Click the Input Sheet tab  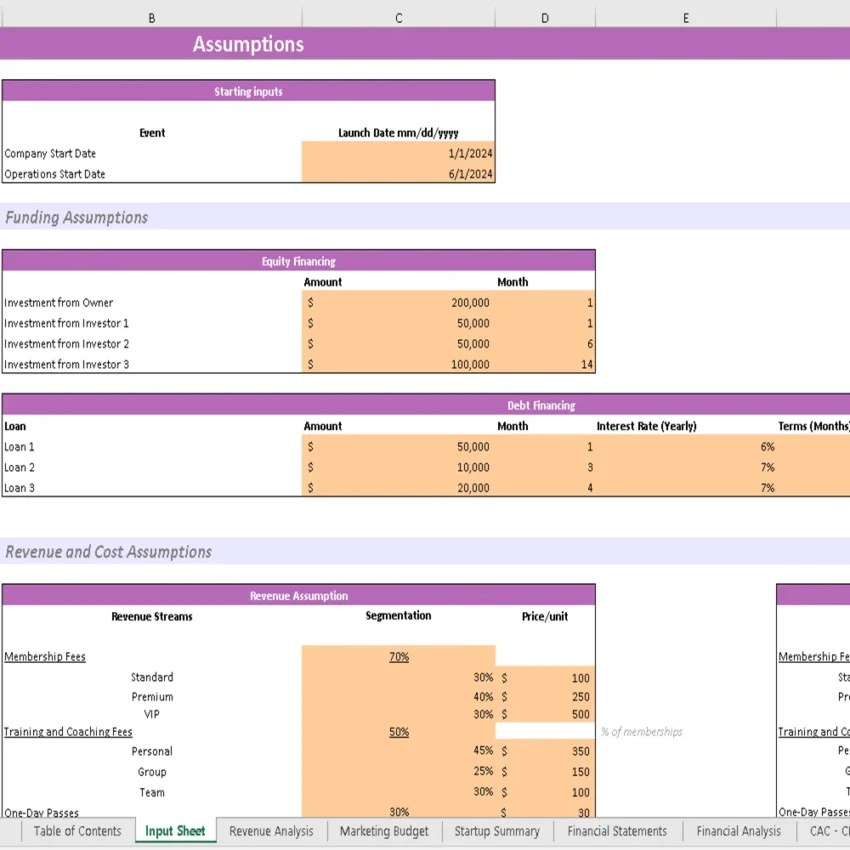(x=175, y=831)
